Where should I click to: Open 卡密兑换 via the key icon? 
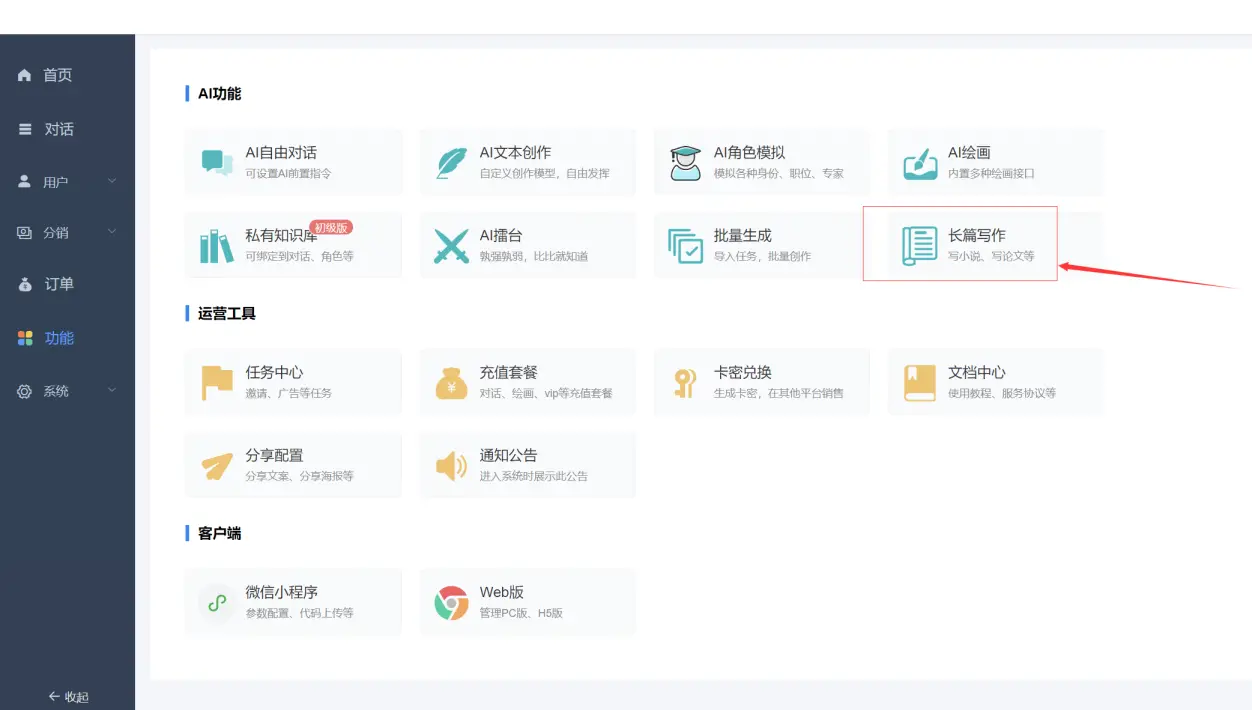[x=684, y=381]
